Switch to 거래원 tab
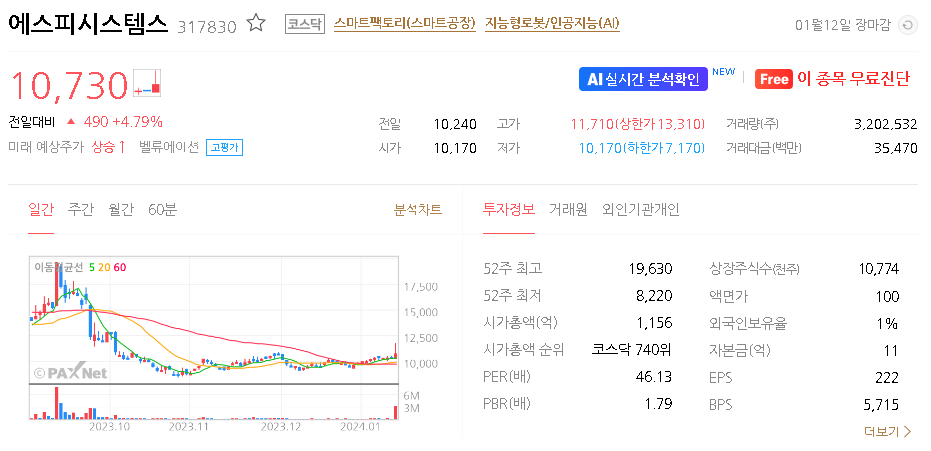The width and height of the screenshot is (931, 451). click(x=568, y=209)
